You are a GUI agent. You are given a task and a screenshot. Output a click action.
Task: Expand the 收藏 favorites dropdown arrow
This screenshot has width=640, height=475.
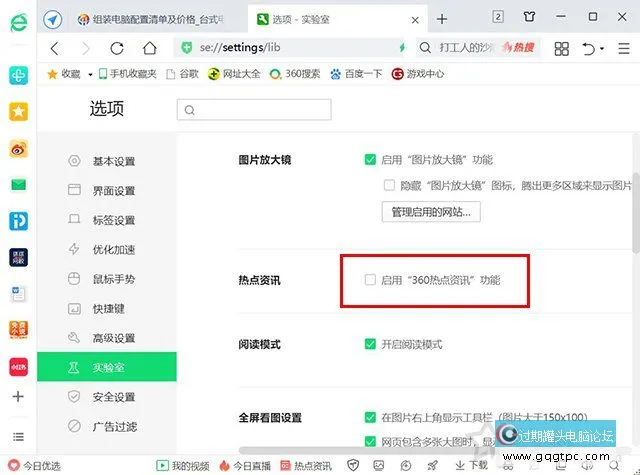90,74
